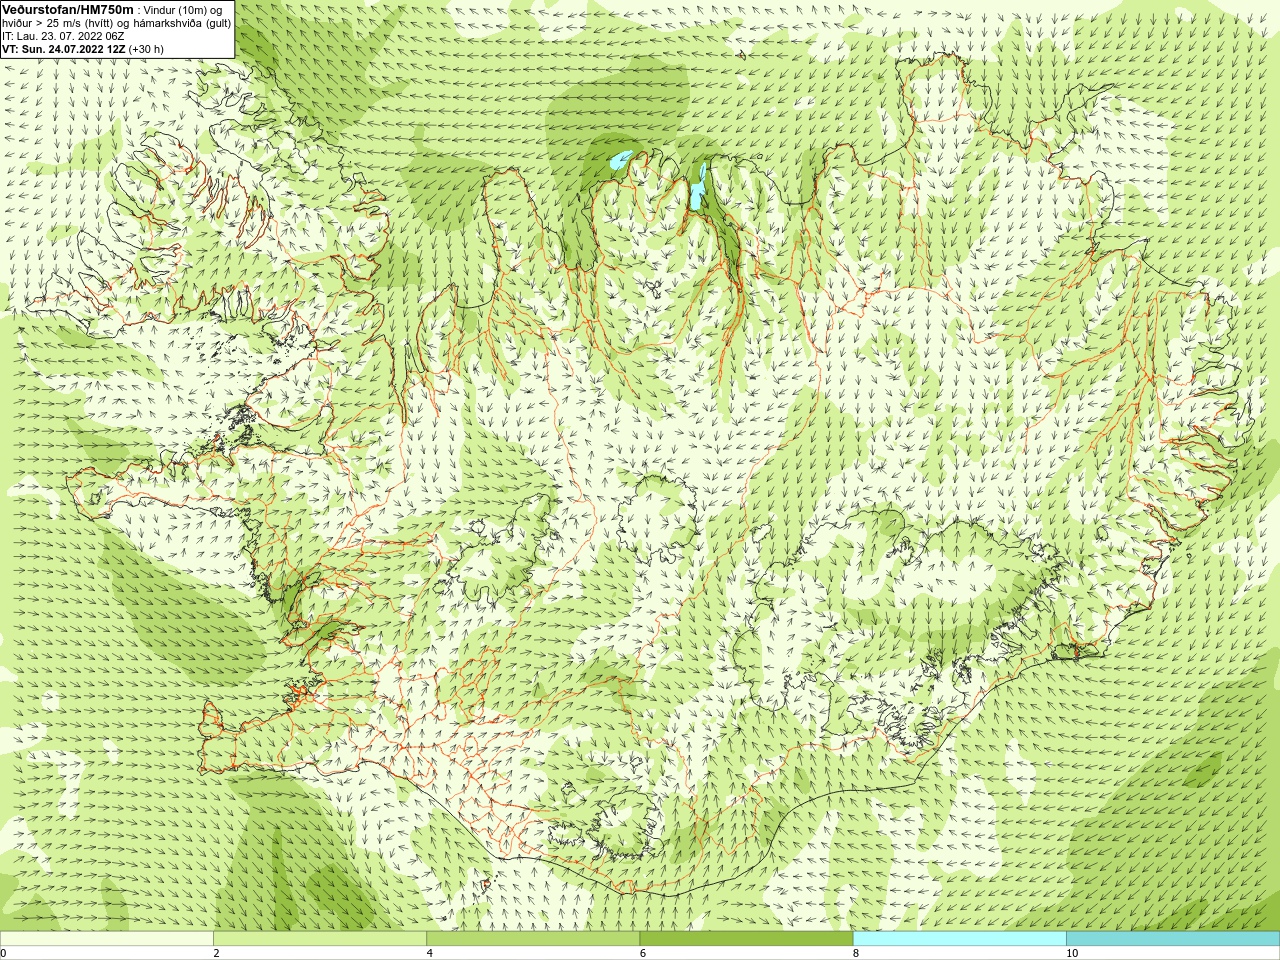Click the '(+30 h)' forecast offset text
The width and height of the screenshot is (1280, 960).
click(x=146, y=49)
